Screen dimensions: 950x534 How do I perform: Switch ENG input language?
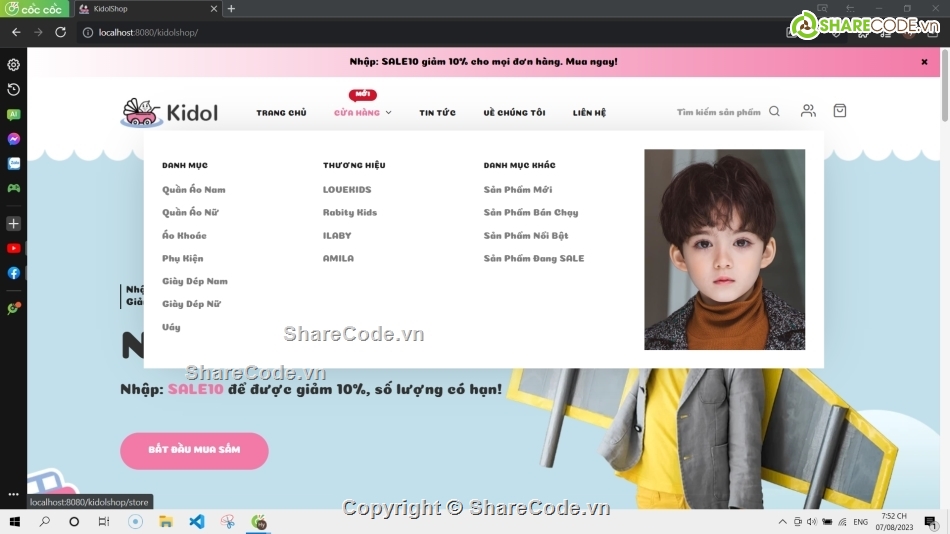pyautogui.click(x=860, y=522)
